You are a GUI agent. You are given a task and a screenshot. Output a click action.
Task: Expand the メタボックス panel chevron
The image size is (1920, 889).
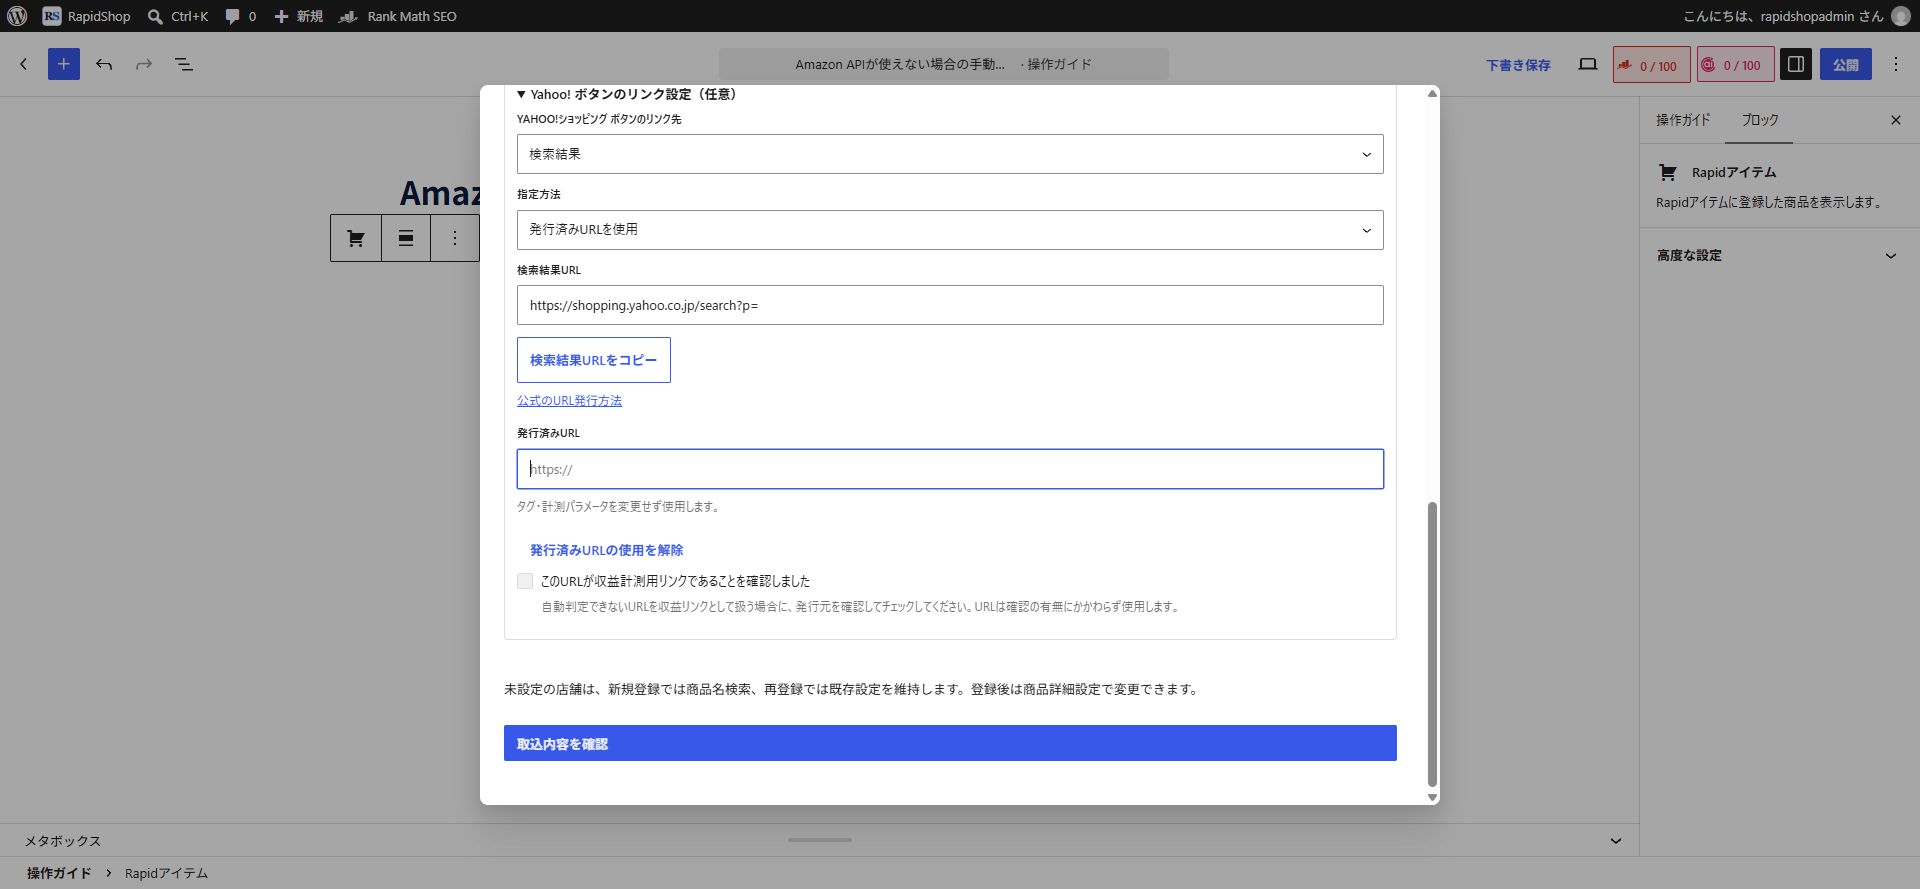pos(1616,841)
